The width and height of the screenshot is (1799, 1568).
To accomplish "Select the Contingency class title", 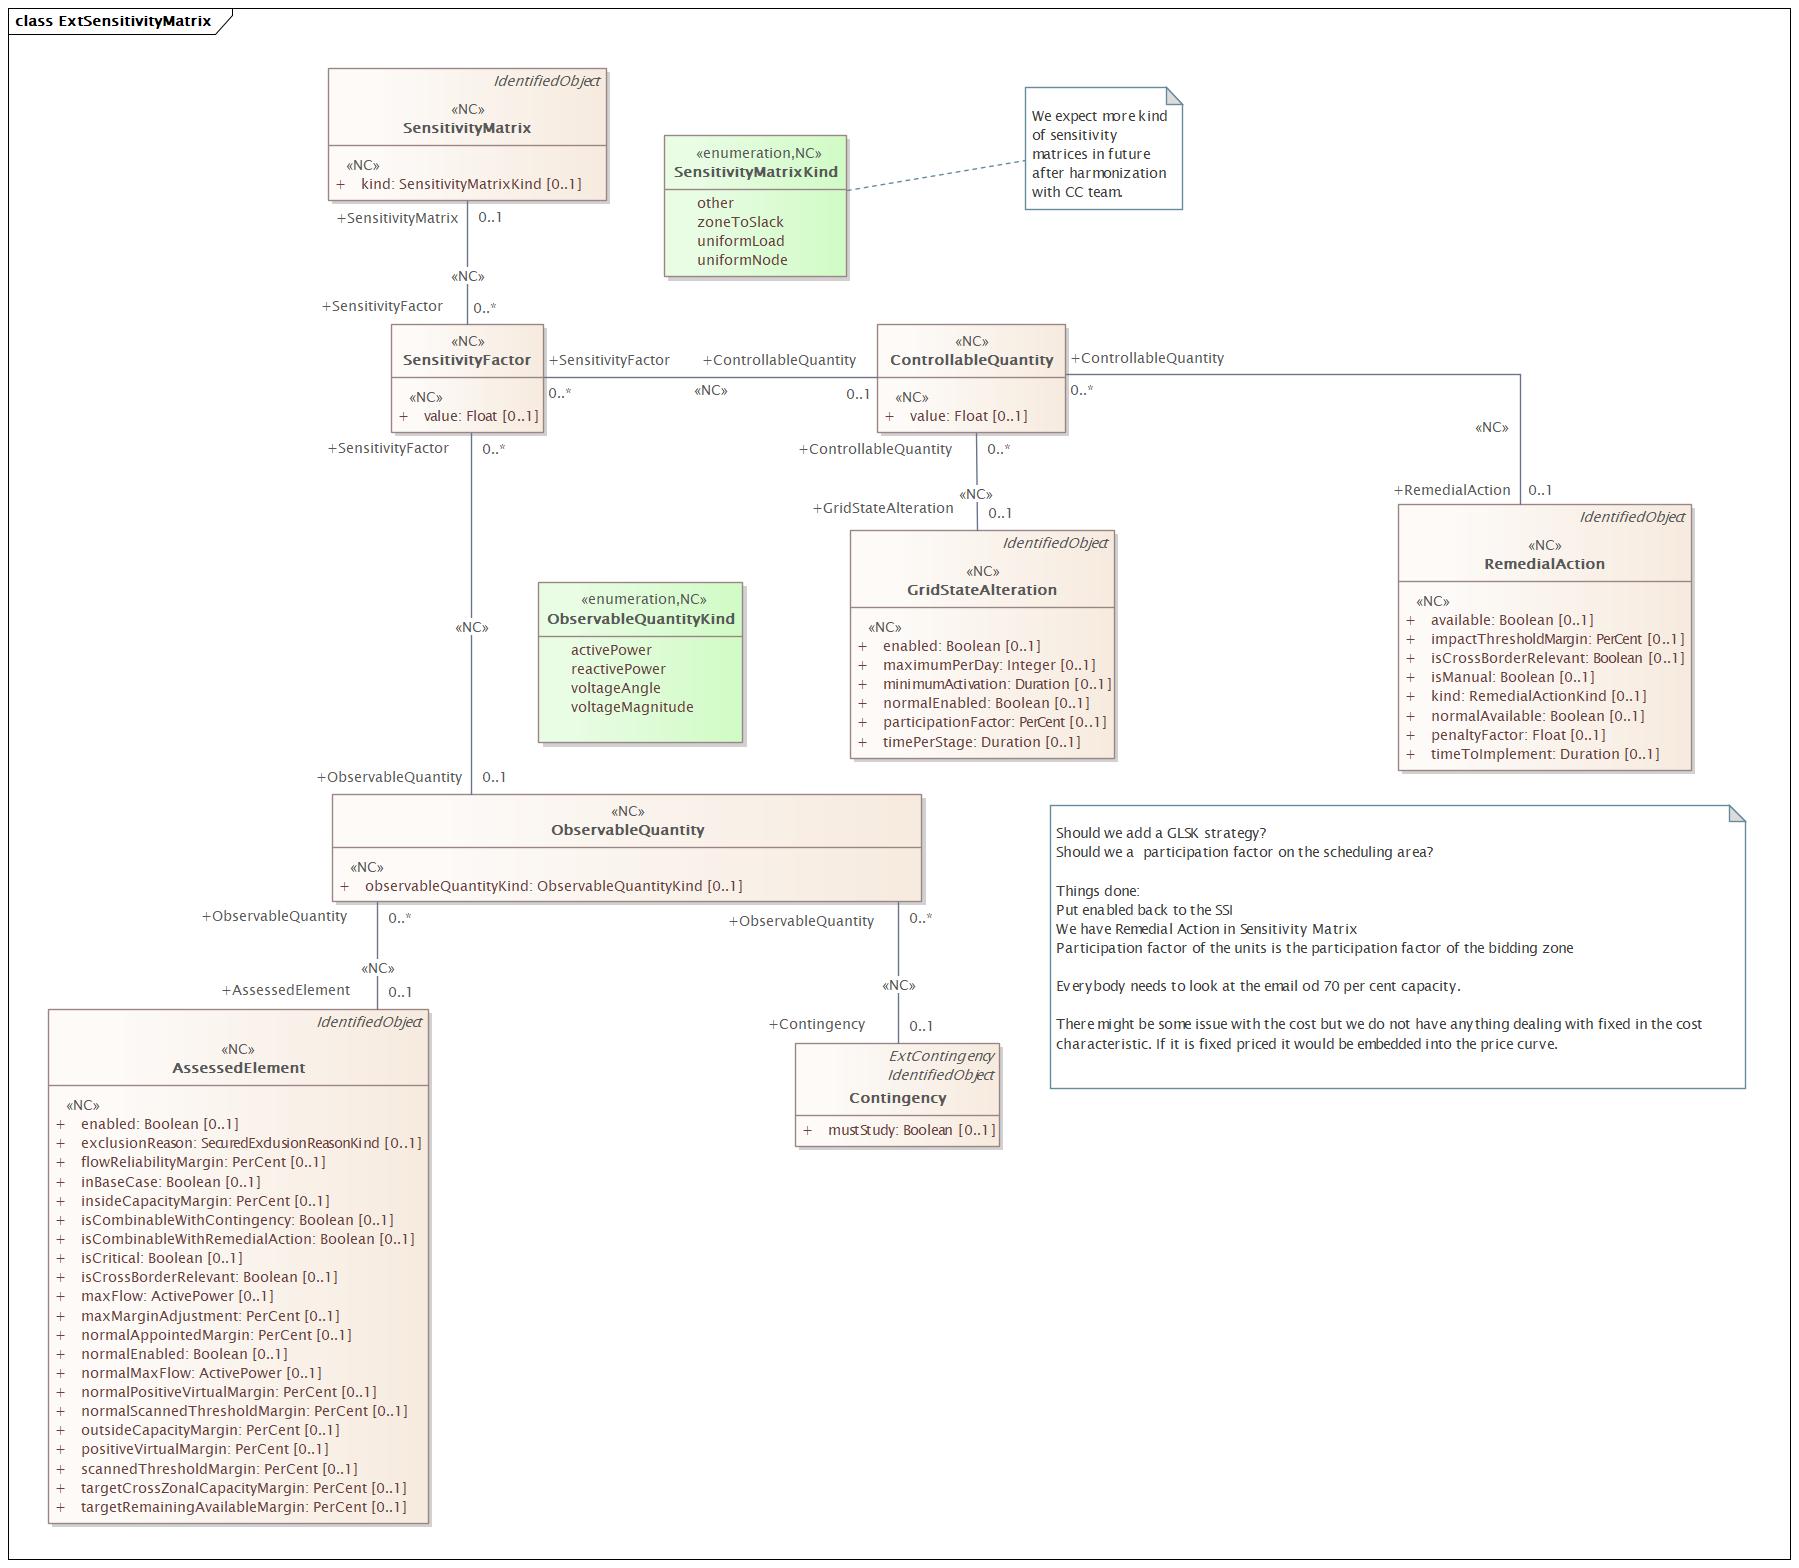I will 898,1098.
